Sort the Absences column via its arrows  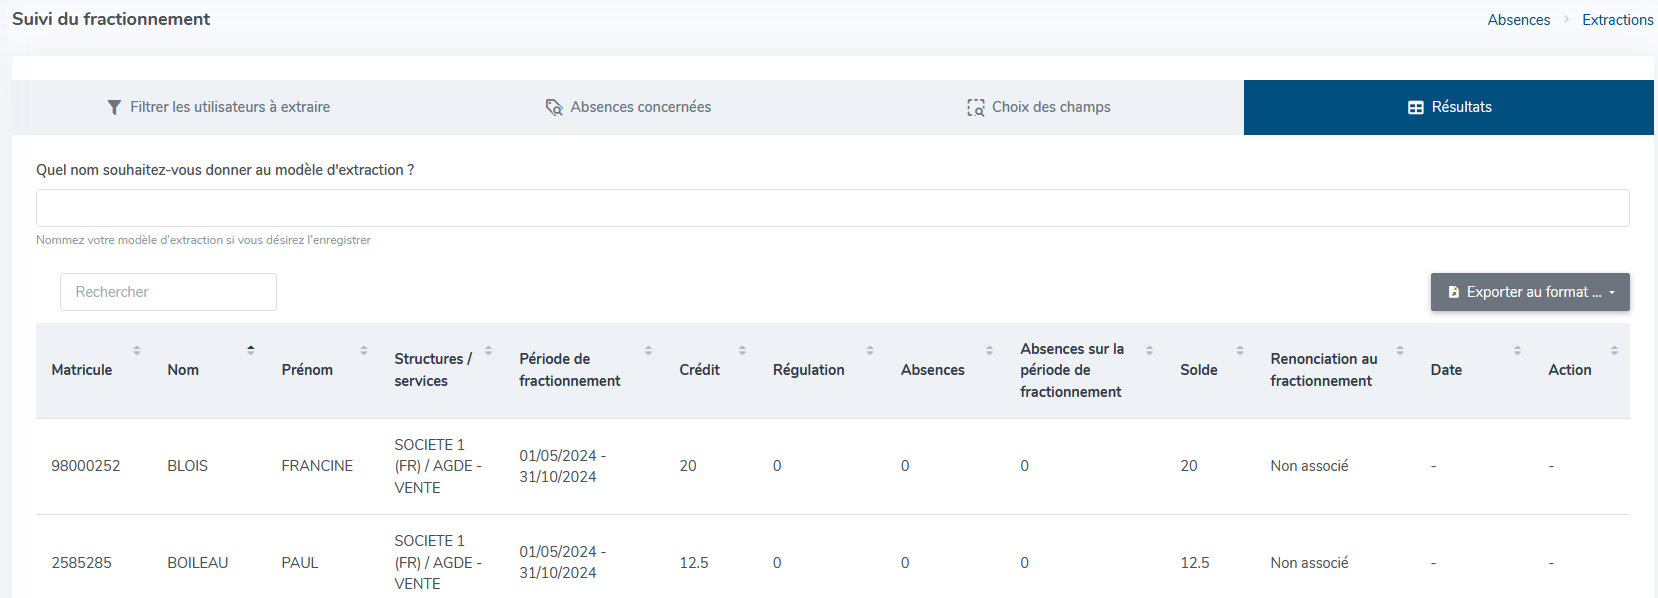pos(990,350)
